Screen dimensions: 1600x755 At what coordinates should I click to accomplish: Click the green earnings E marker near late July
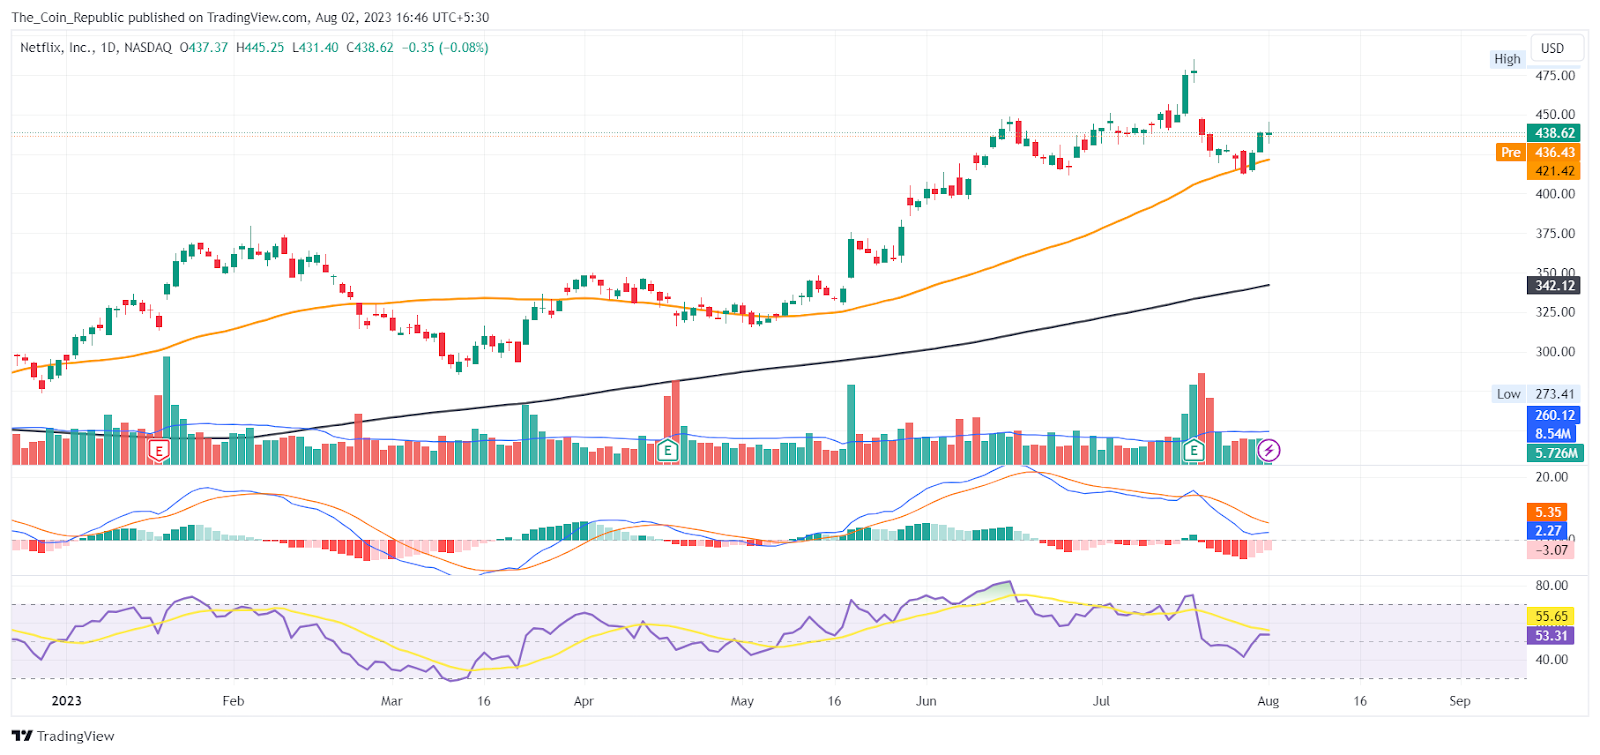(1193, 451)
